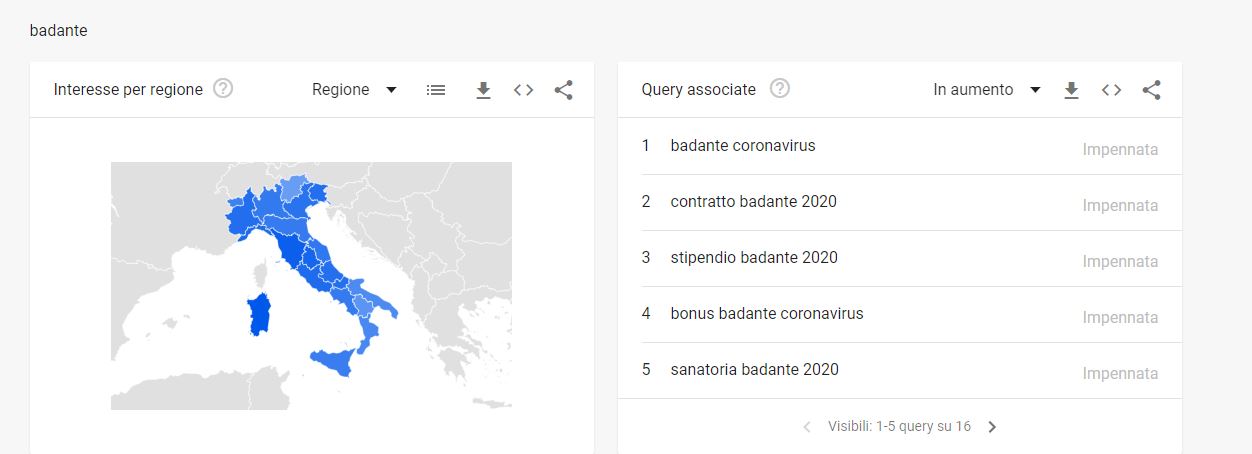The image size is (1252, 454).
Task: Go to previous page of queries
Action: pos(808,427)
